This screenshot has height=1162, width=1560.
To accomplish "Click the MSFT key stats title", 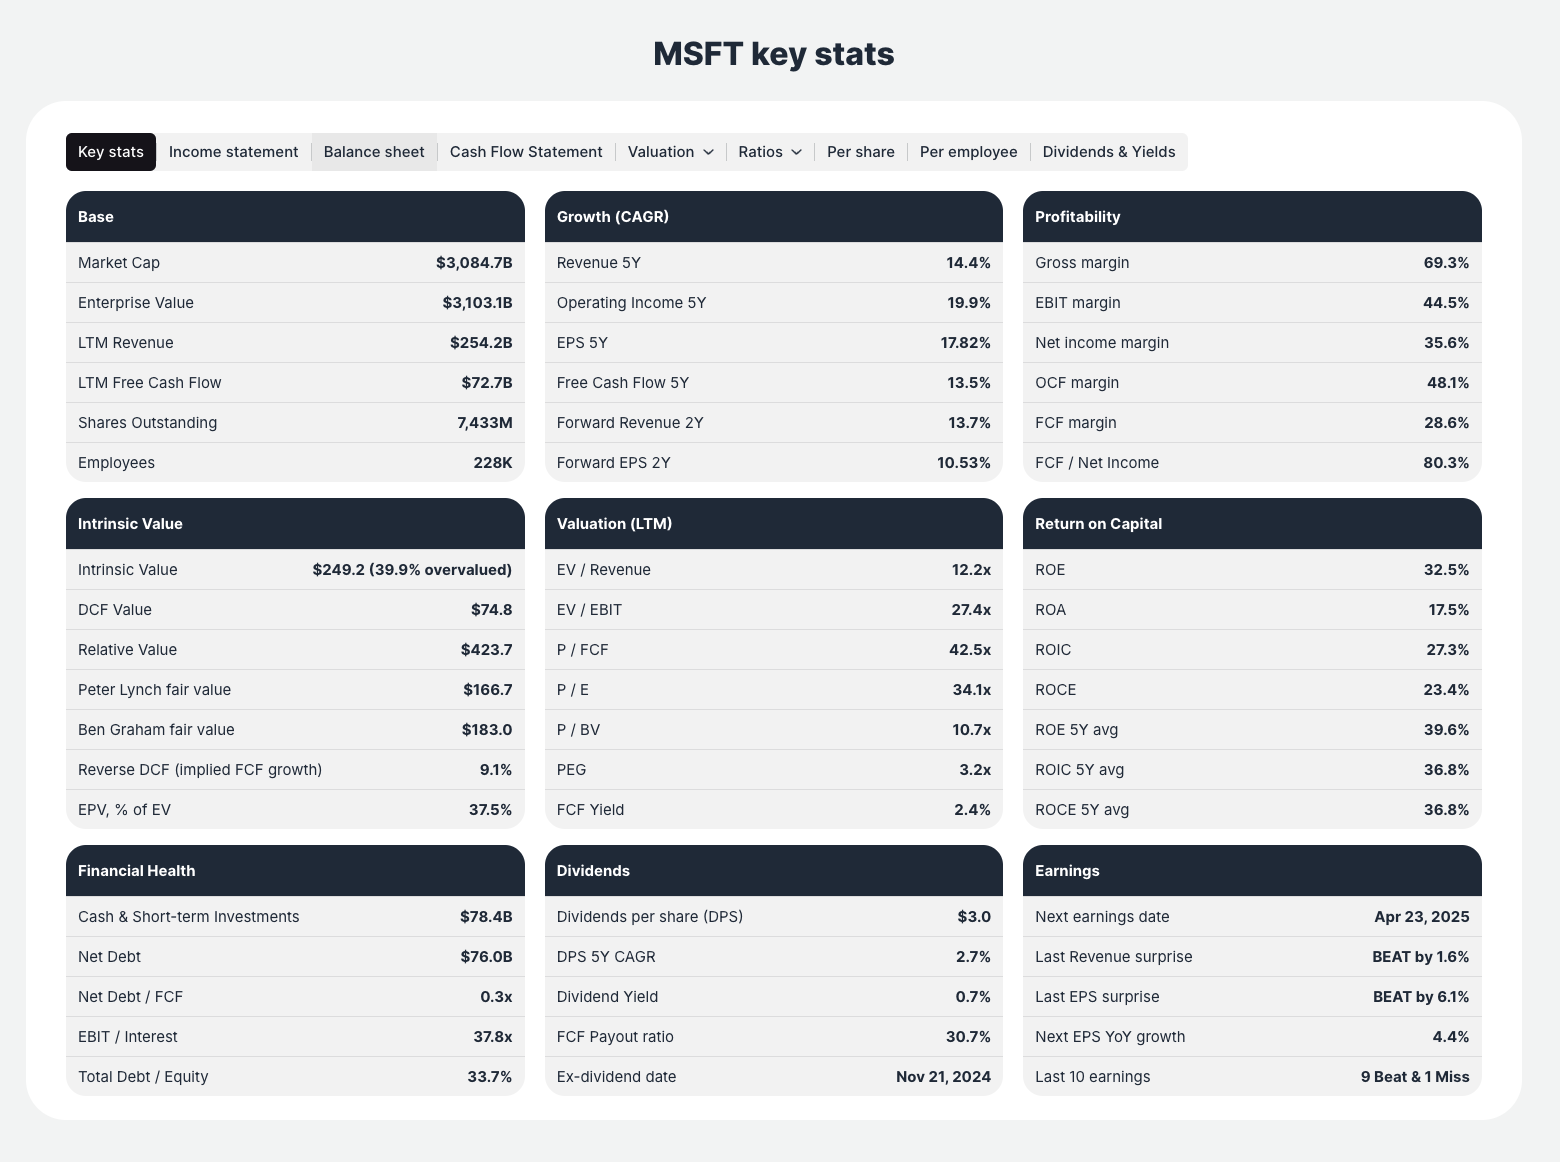I will coord(773,53).
